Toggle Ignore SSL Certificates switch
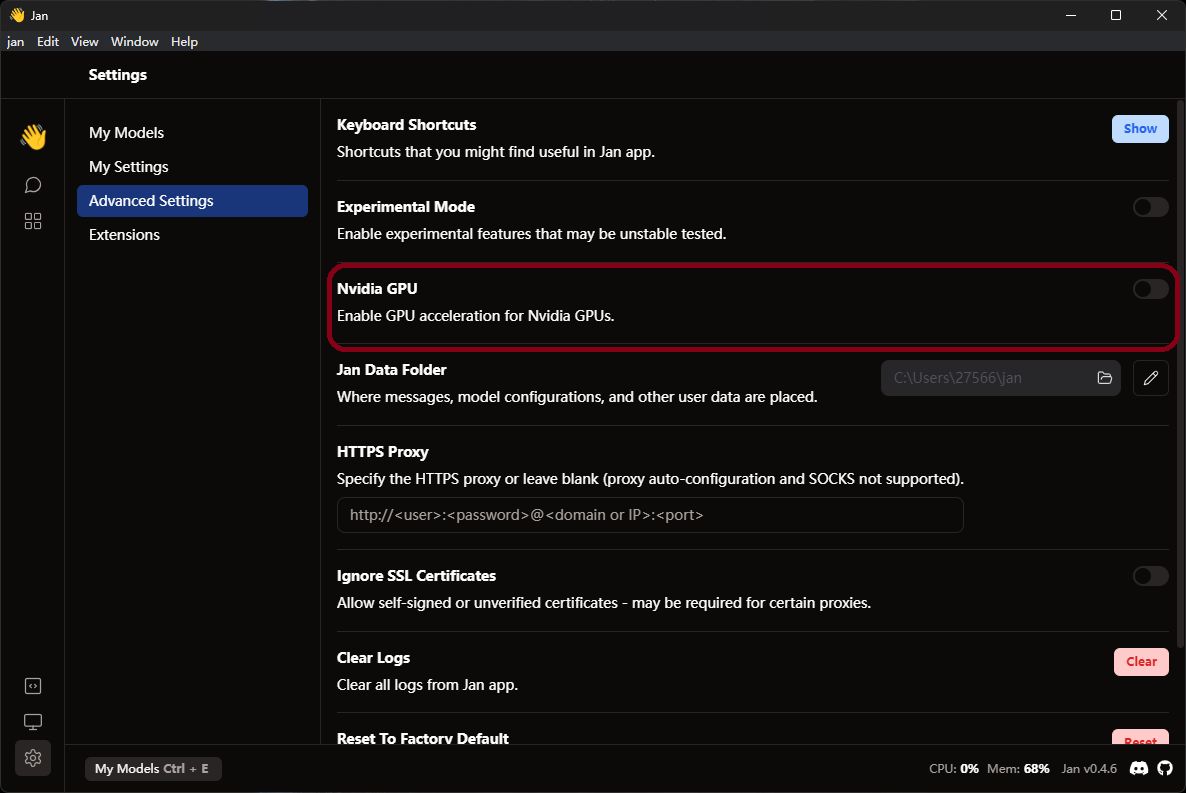The height and width of the screenshot is (793, 1186). tap(1150, 576)
